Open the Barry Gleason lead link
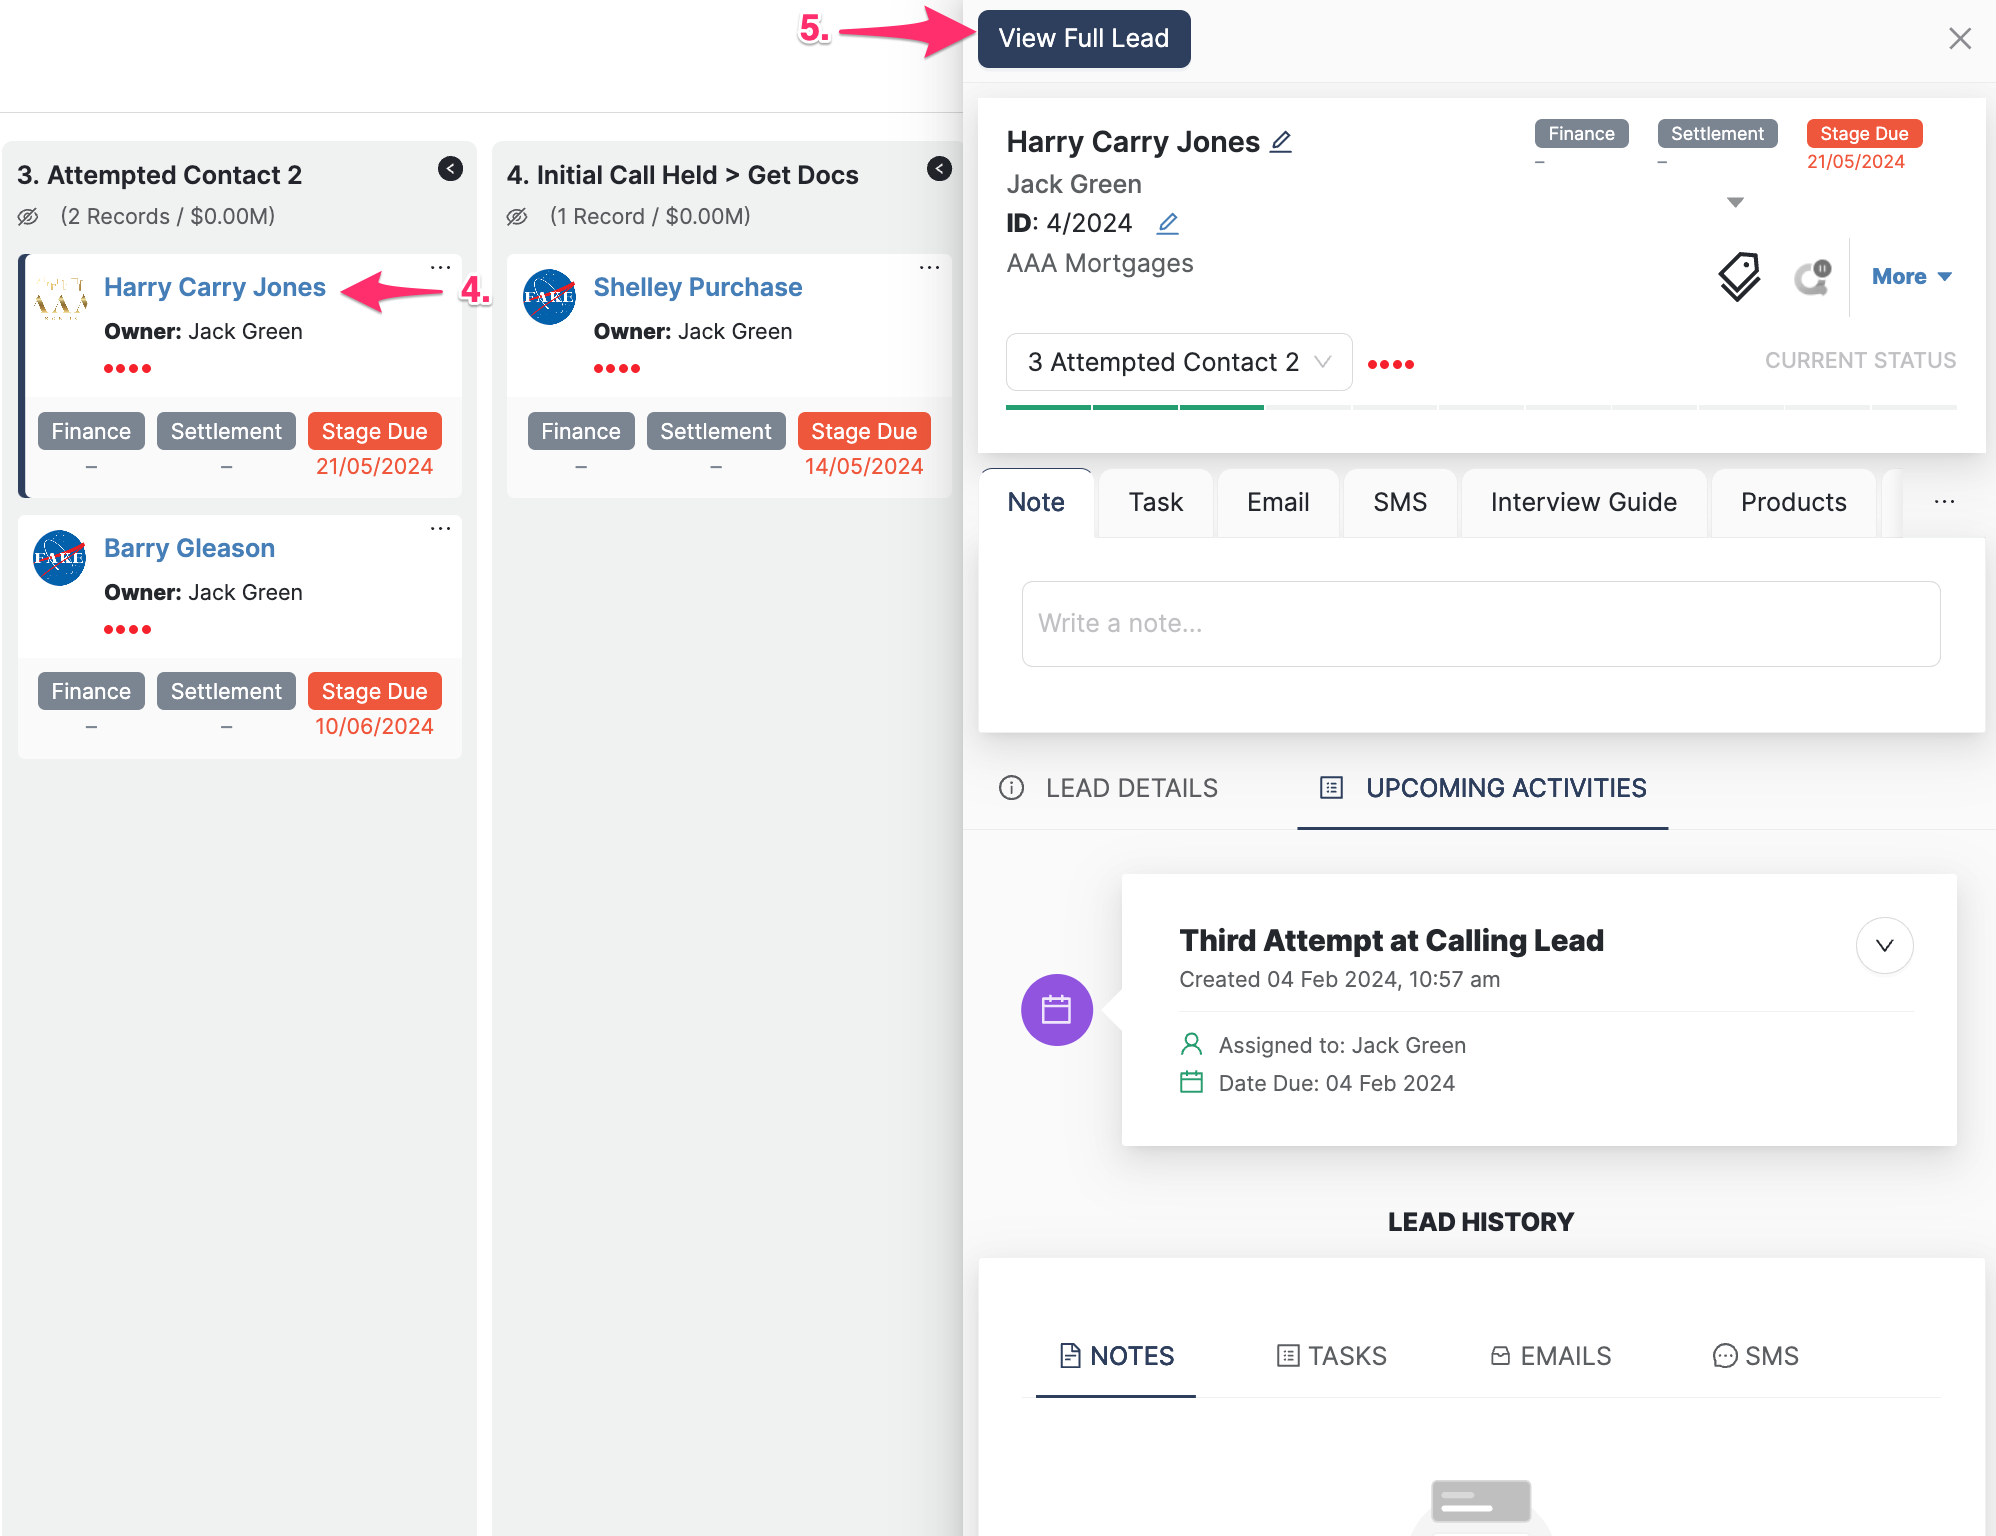Viewport: 1996px width, 1536px height. coord(189,548)
